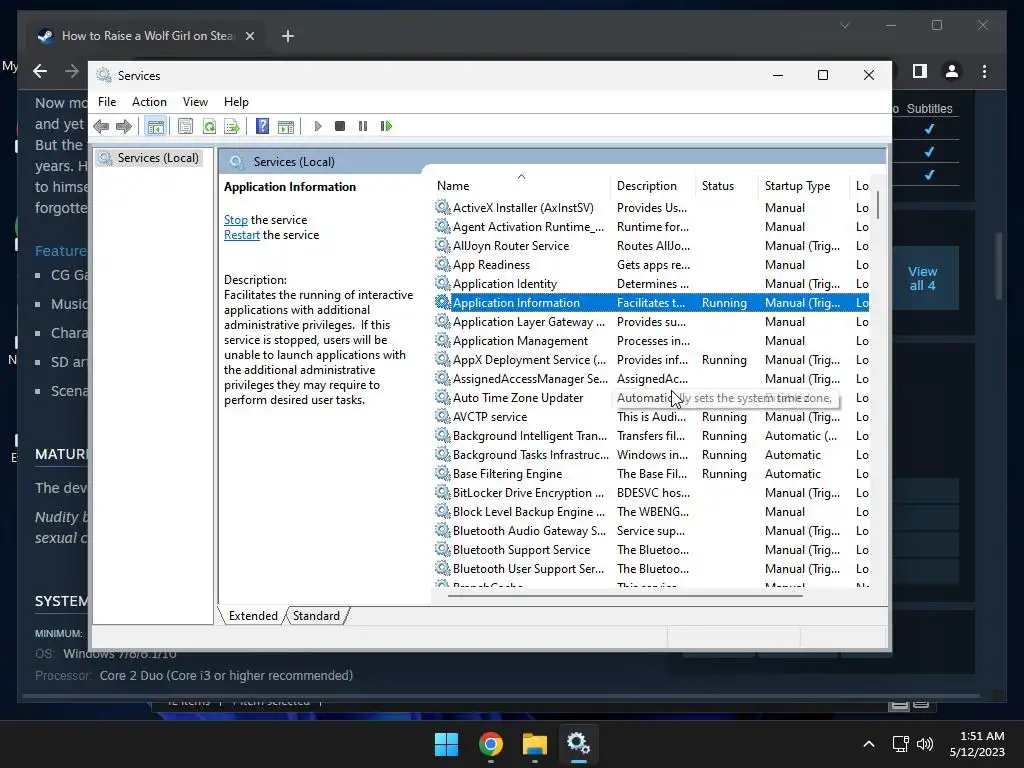Click gear icon beside App Readiness
1024x768 pixels.
443,264
